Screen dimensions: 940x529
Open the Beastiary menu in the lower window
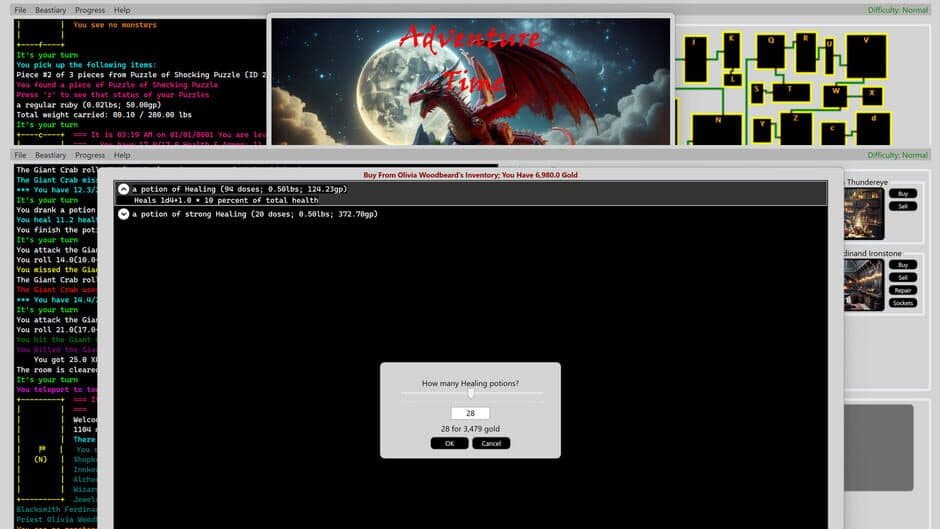click(x=51, y=155)
